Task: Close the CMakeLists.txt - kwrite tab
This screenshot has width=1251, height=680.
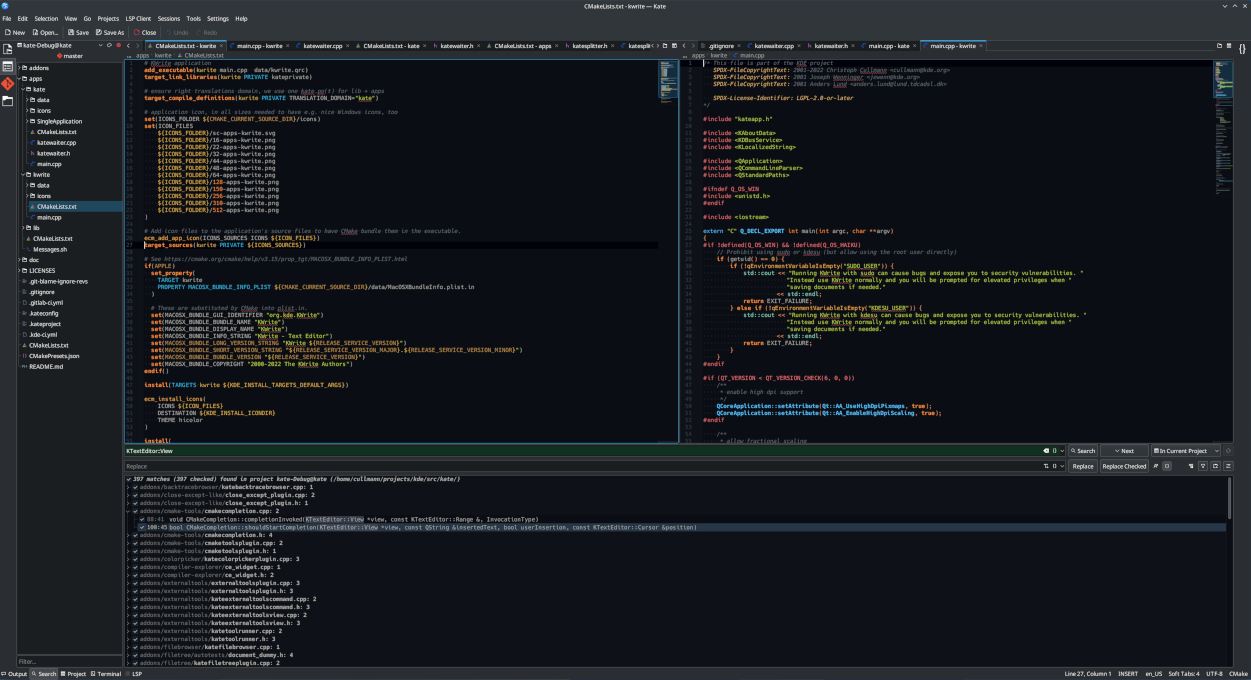Action: pos(223,46)
